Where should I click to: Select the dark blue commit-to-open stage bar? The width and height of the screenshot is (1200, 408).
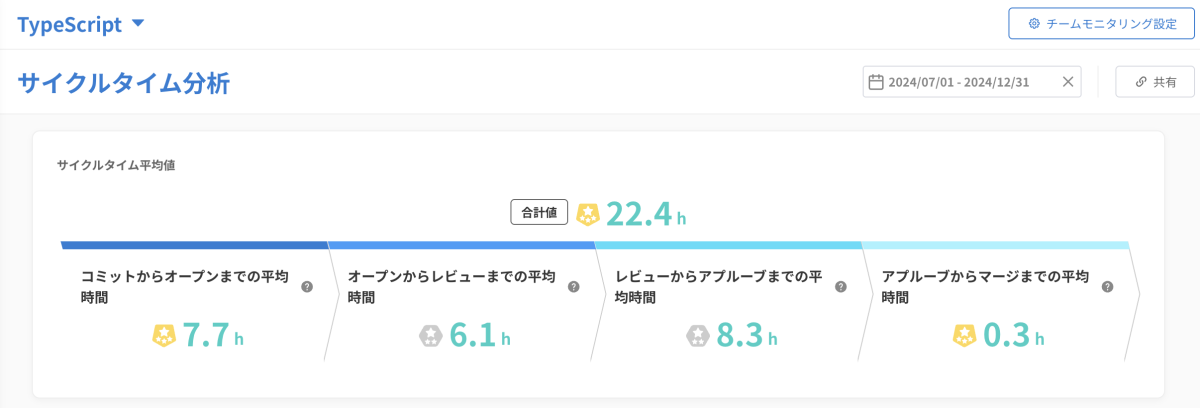(195, 245)
